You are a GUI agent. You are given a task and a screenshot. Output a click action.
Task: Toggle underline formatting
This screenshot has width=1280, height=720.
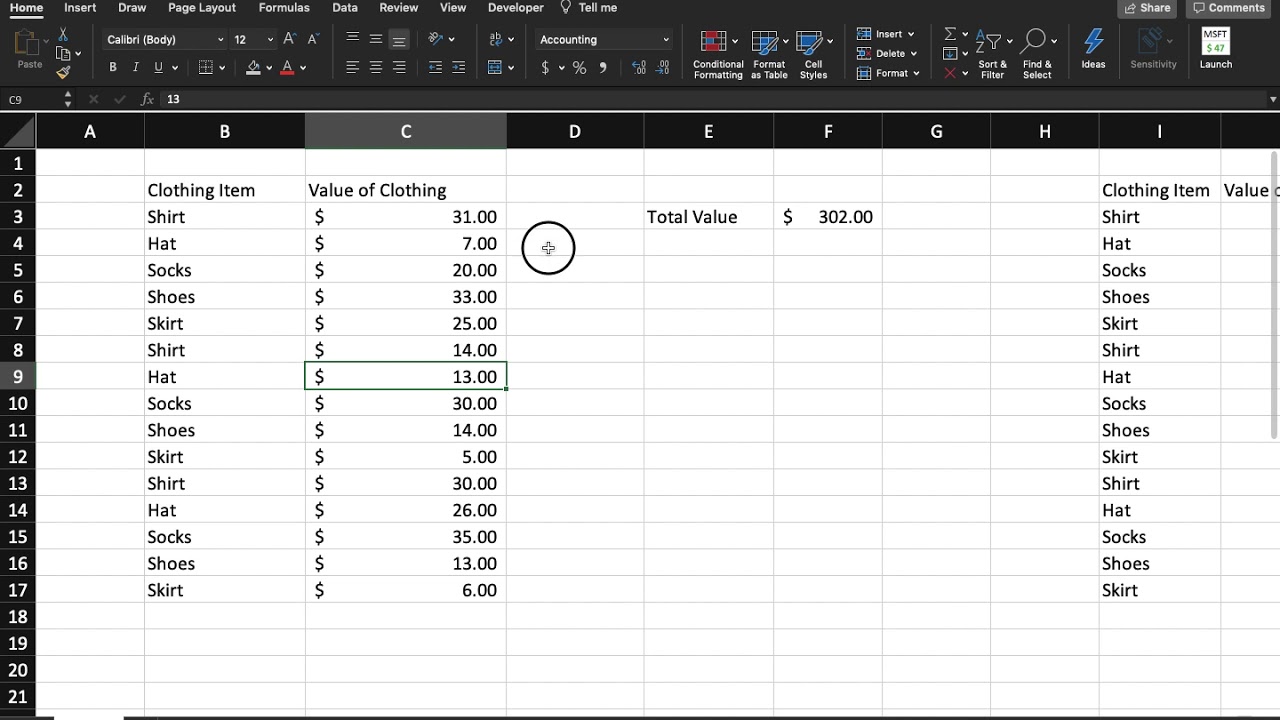(x=158, y=68)
